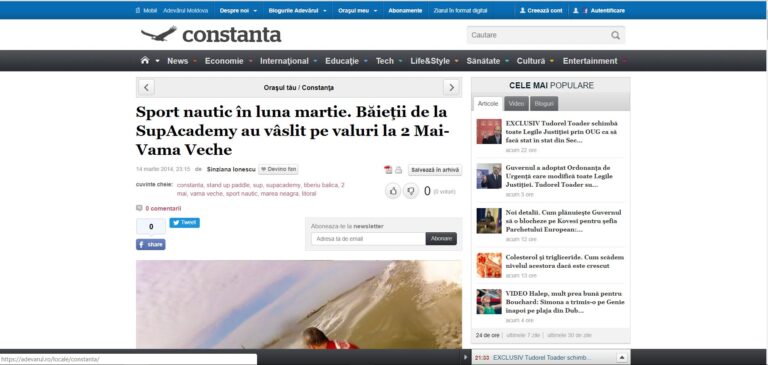Open the Despre noi dropdown
The image size is (768, 365).
point(238,10)
